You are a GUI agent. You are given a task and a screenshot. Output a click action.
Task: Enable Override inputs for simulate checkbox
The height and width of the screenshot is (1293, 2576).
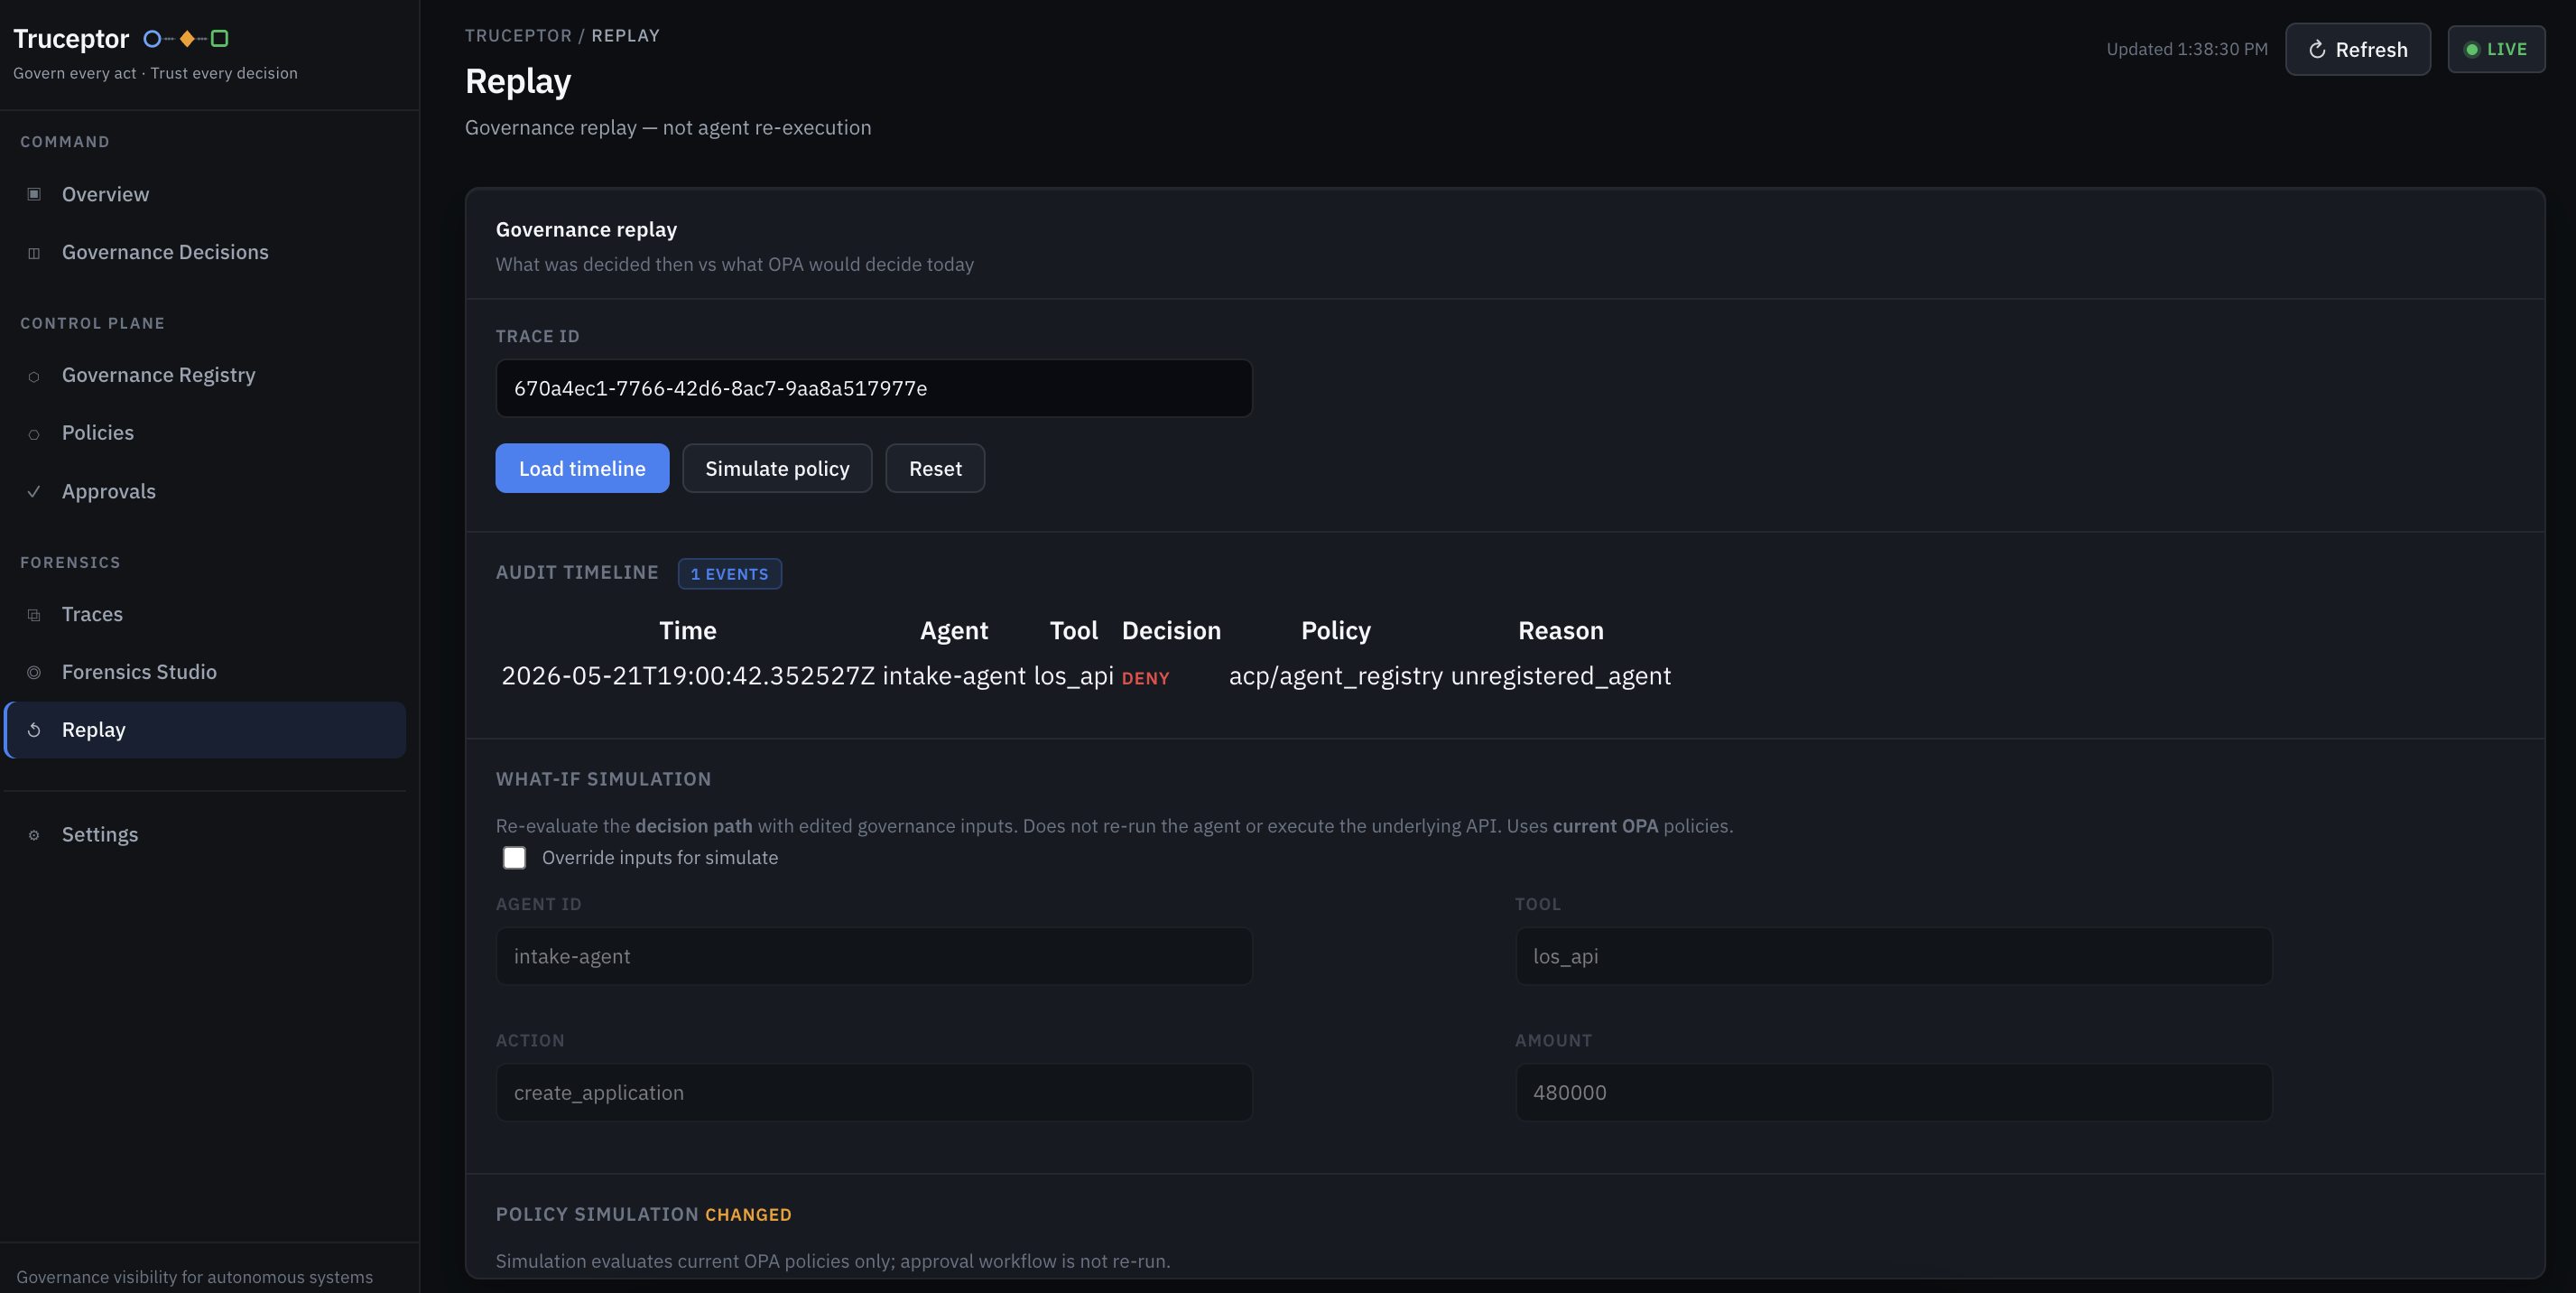tap(514, 858)
